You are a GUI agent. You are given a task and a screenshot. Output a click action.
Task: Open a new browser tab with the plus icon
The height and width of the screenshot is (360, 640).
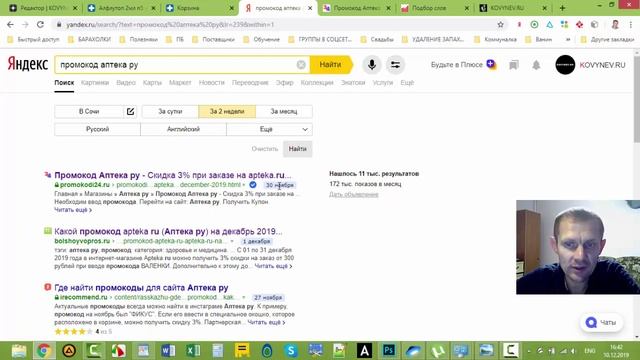(562, 8)
